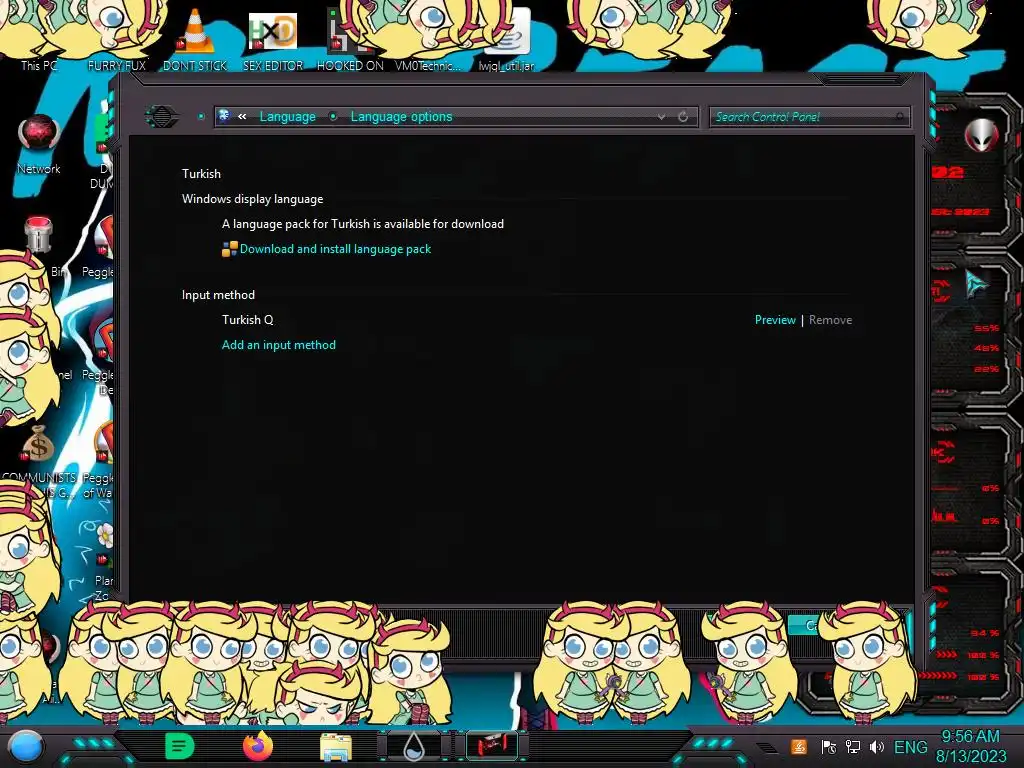Add an input method
Screen dimensions: 1024x768
279,345
